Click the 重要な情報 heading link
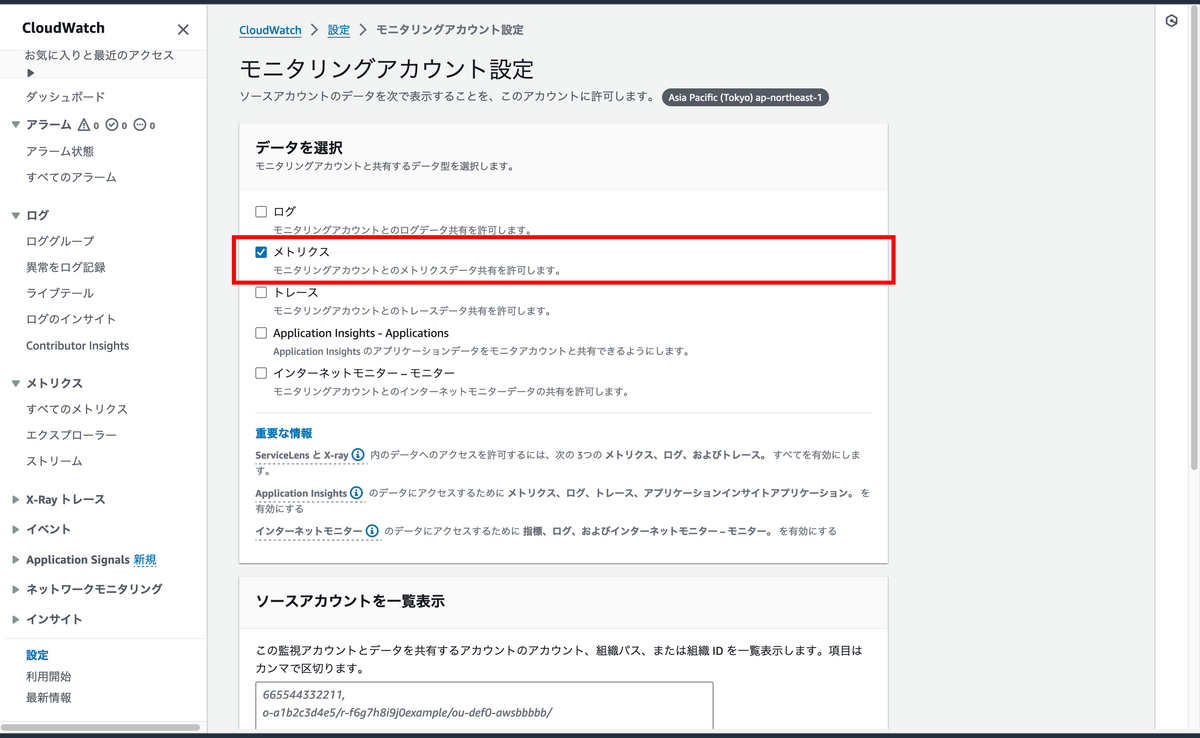Viewport: 1200px width, 738px height. coord(283,433)
